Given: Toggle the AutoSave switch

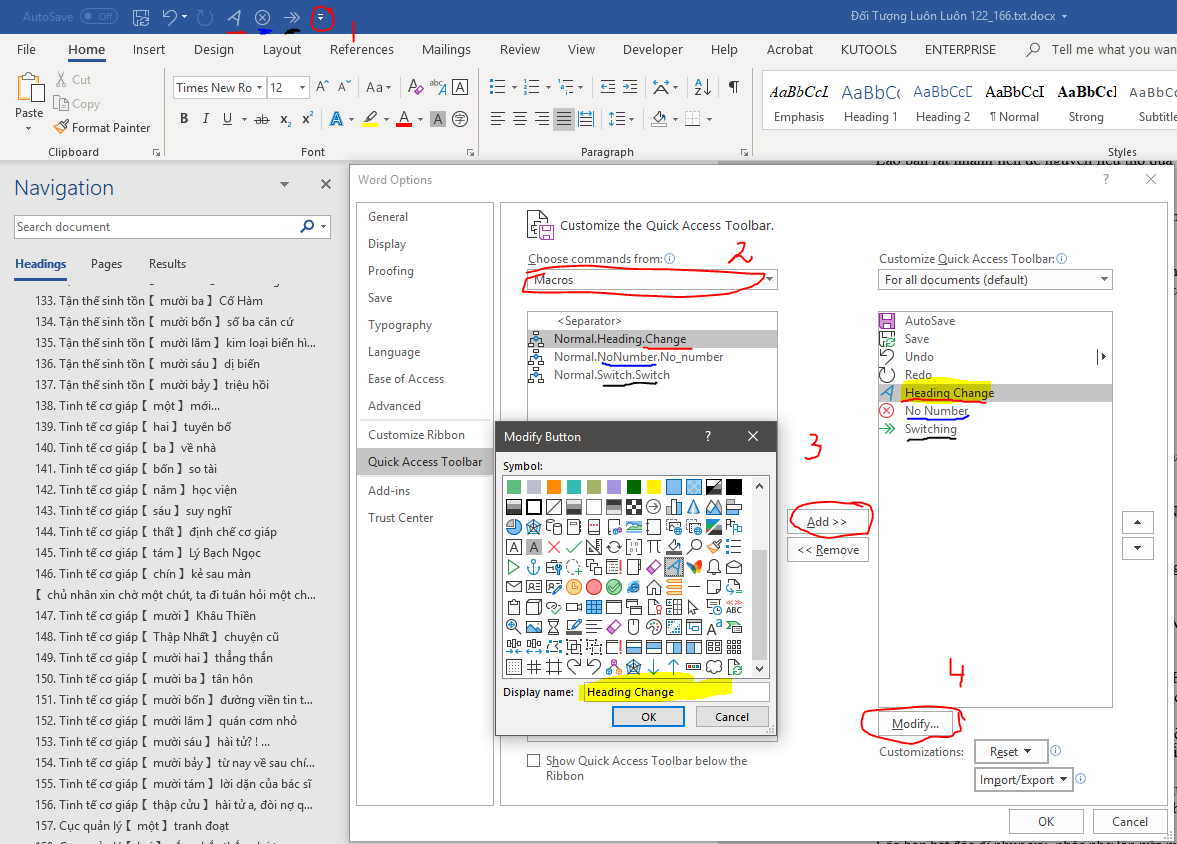Looking at the screenshot, I should [x=99, y=17].
